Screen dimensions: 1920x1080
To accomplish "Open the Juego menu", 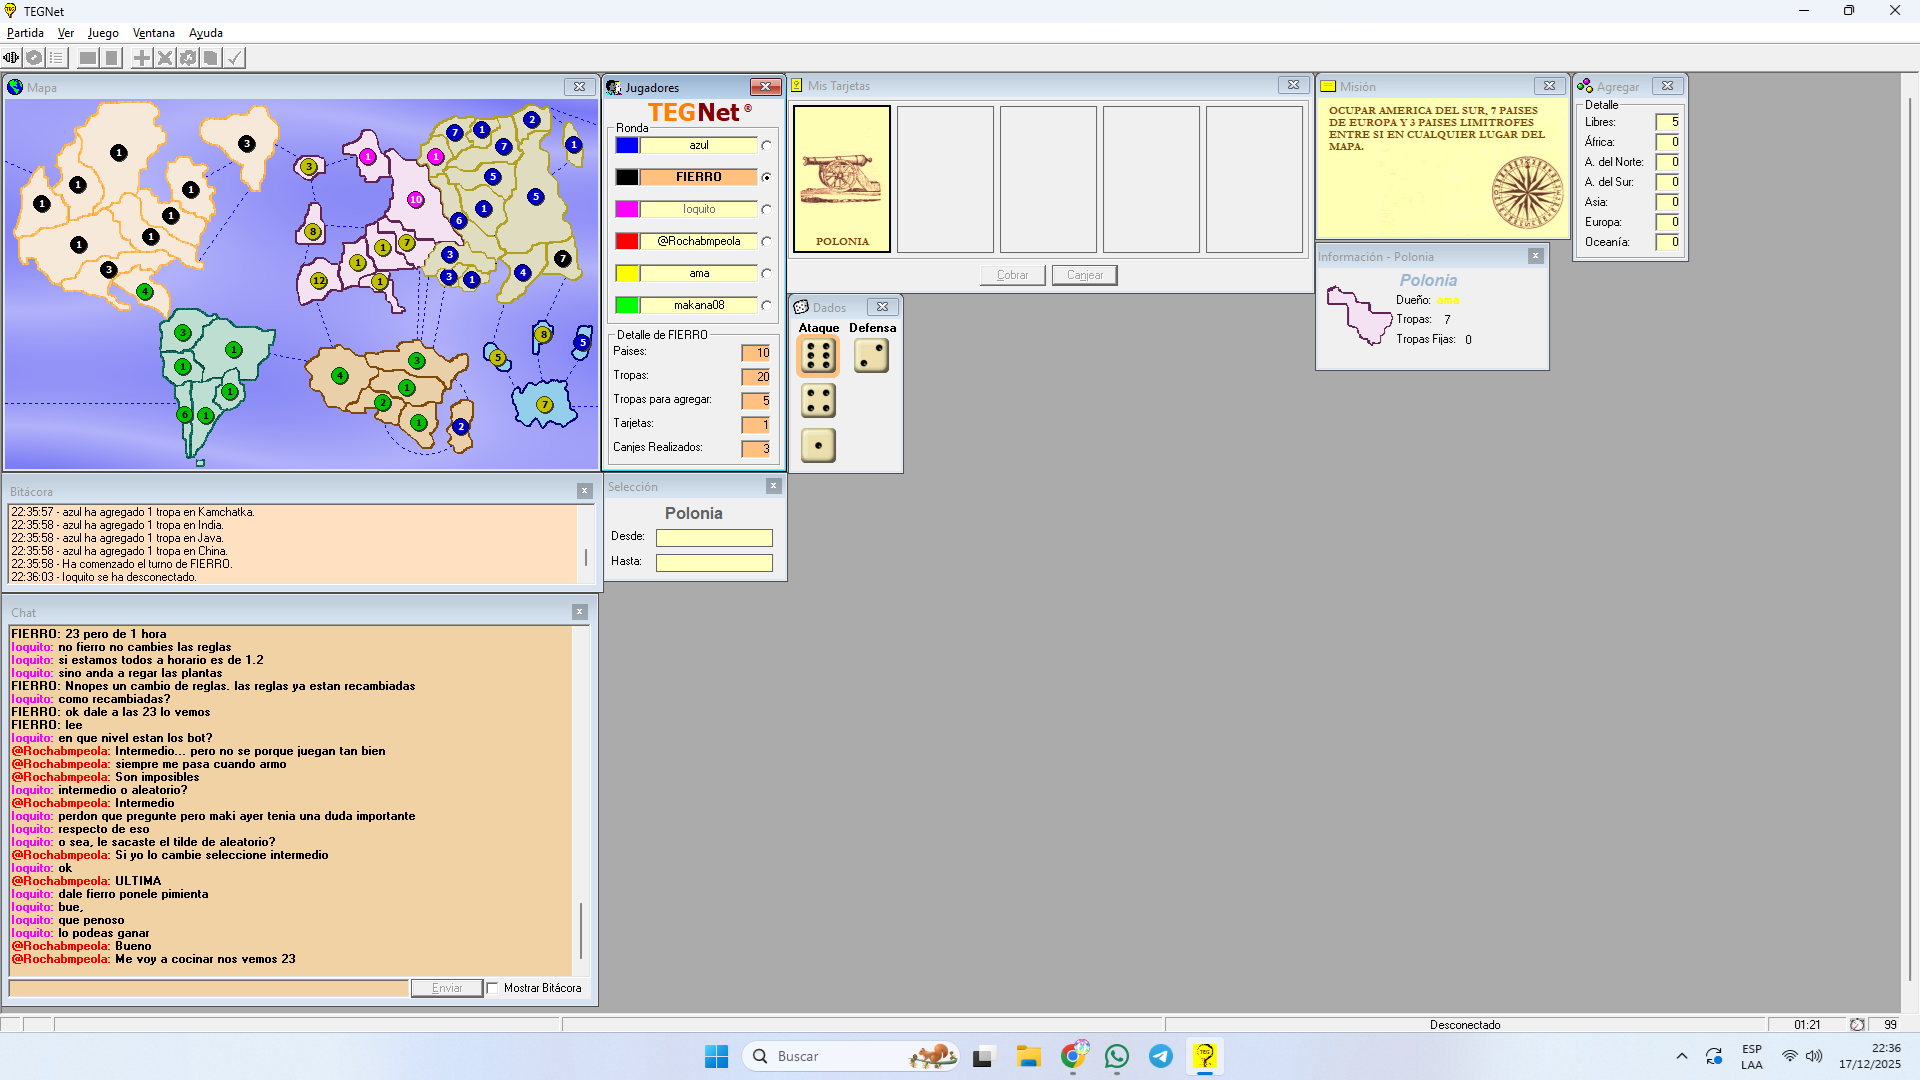I will pyautogui.click(x=103, y=33).
